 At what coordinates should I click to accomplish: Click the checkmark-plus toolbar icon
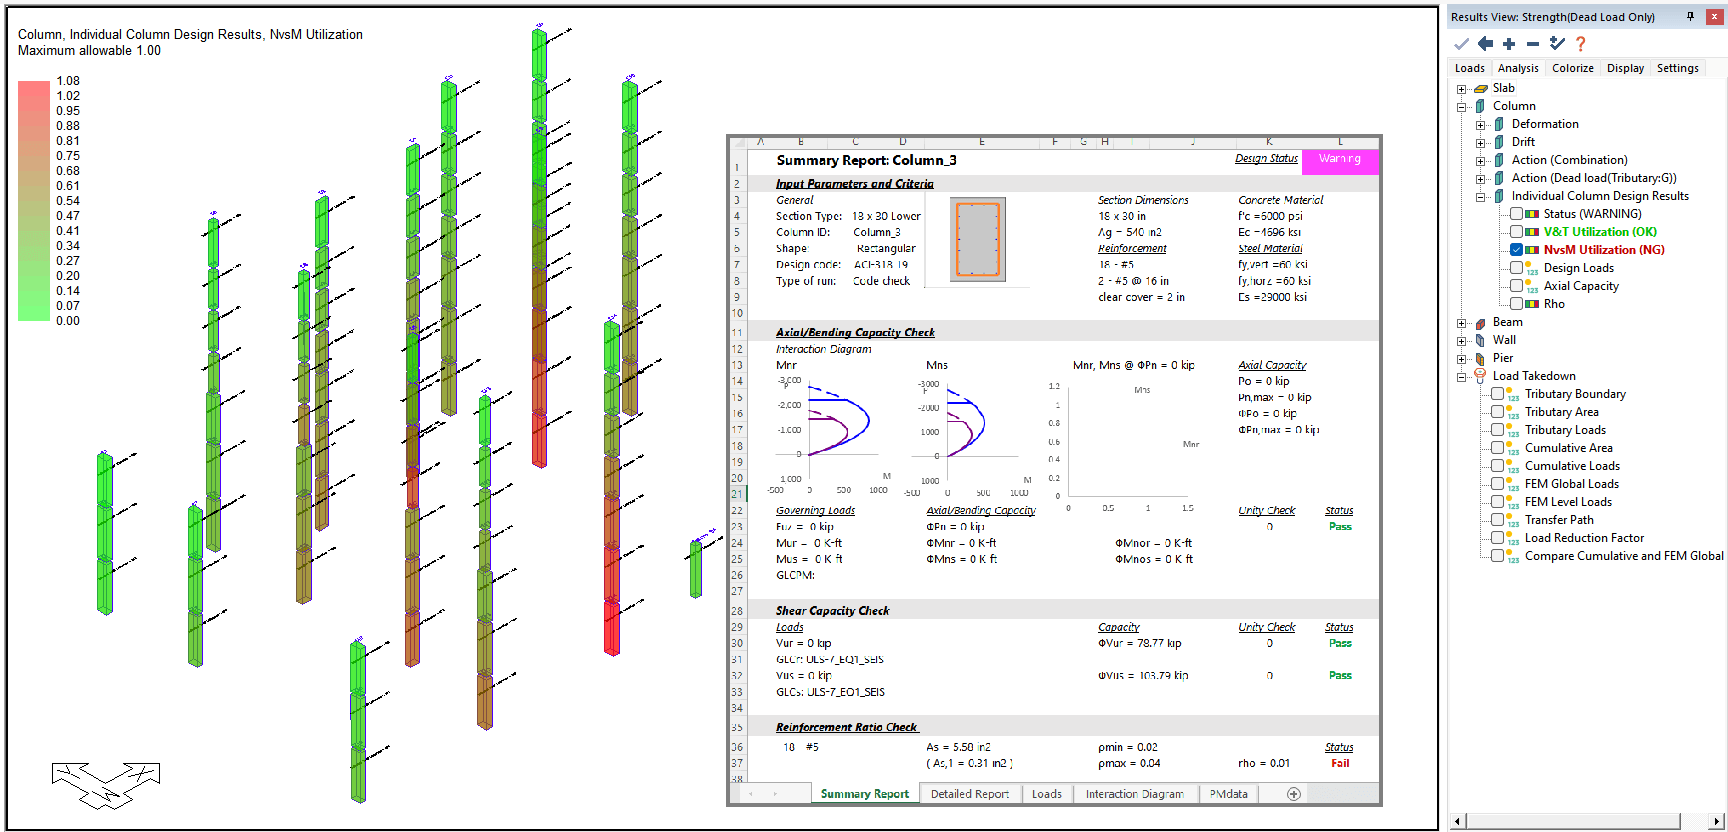pyautogui.click(x=1557, y=44)
